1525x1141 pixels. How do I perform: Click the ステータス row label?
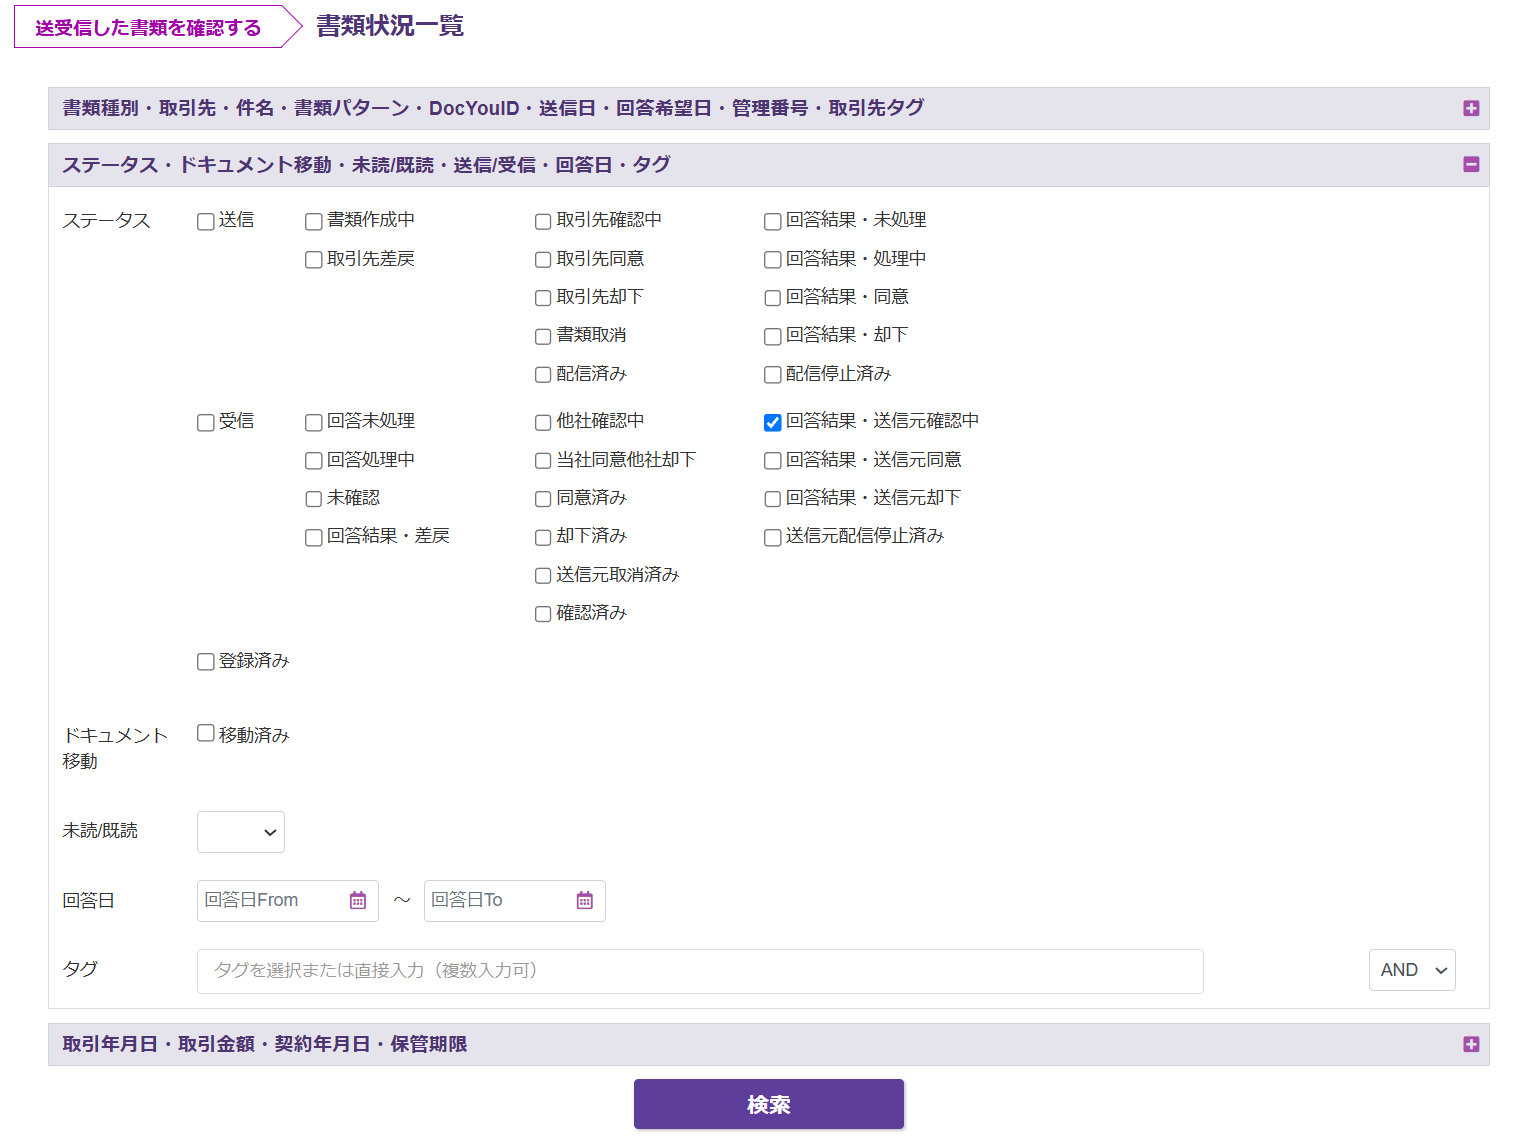(x=106, y=220)
